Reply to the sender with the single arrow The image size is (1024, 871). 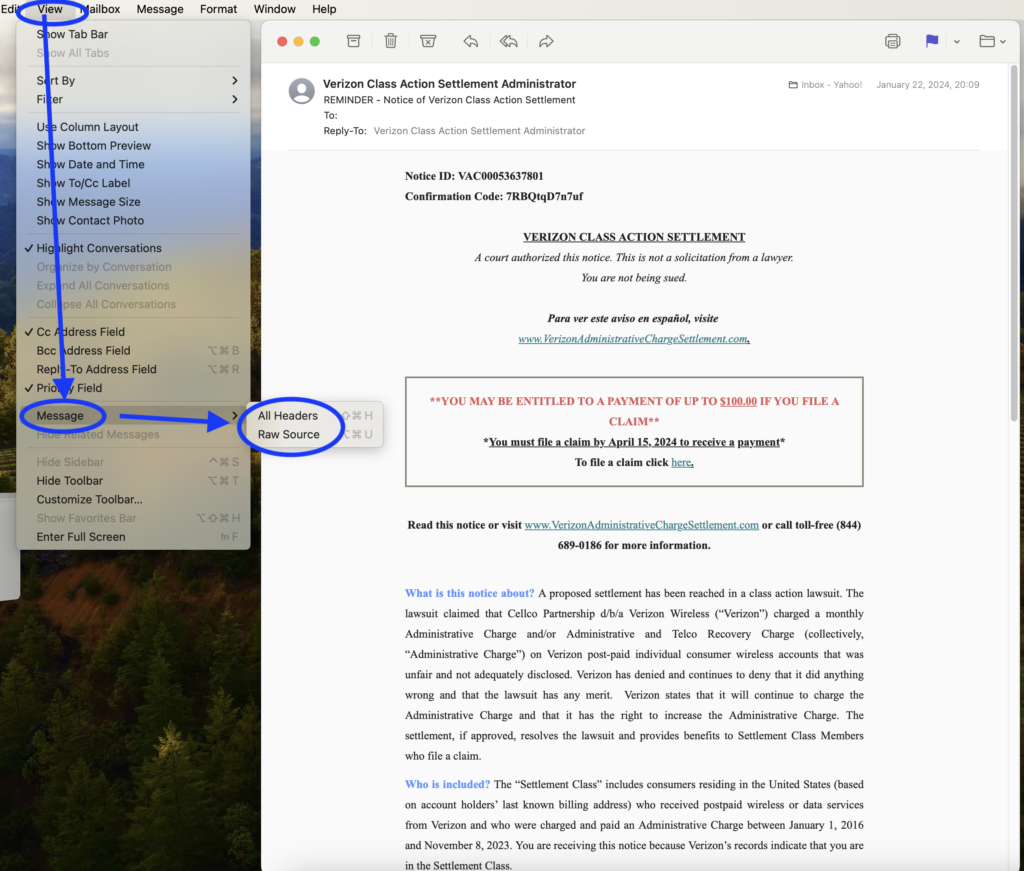[470, 41]
